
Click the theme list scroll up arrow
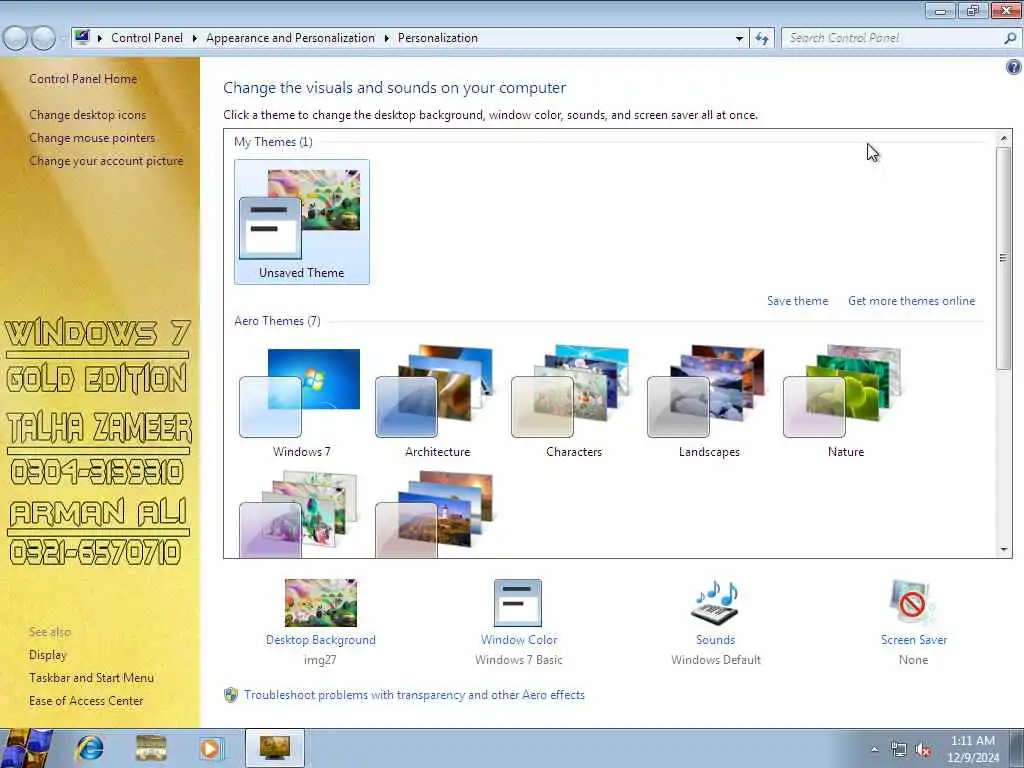(x=1004, y=138)
